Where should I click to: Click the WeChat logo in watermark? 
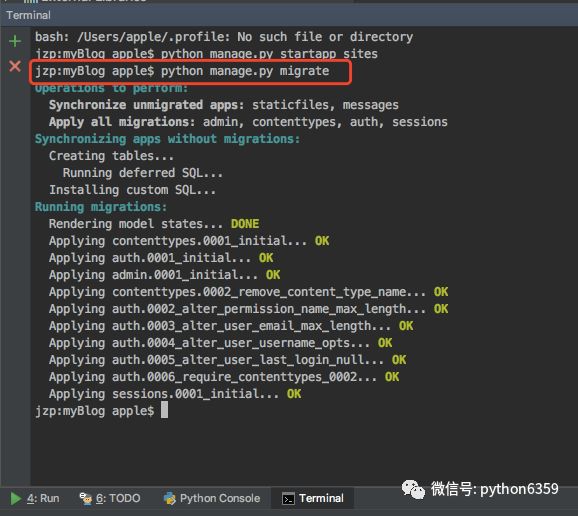[413, 489]
